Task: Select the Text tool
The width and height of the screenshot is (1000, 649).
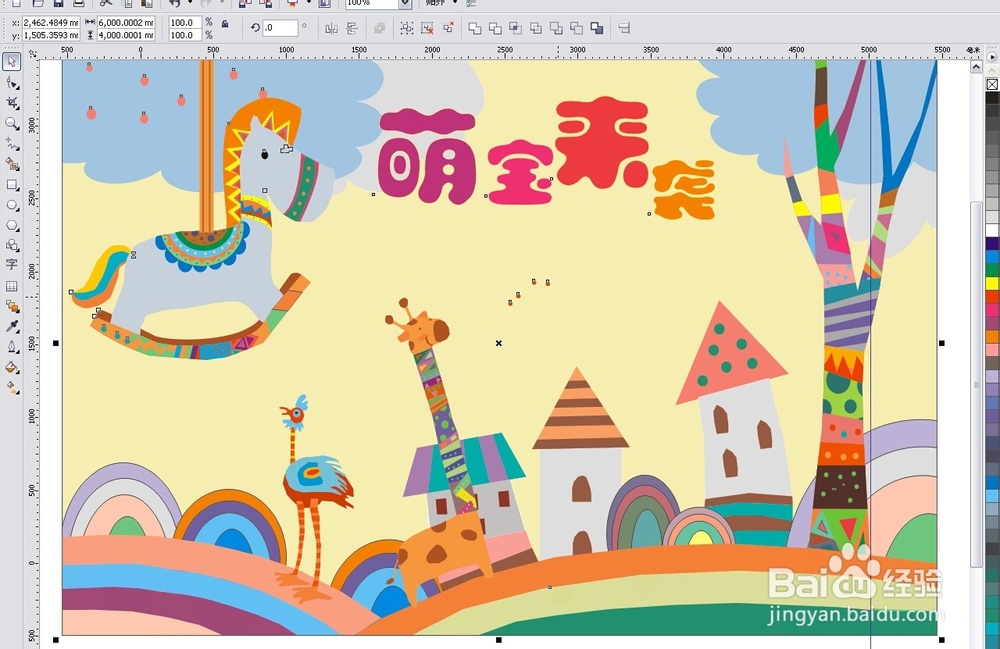Action: click(x=13, y=265)
